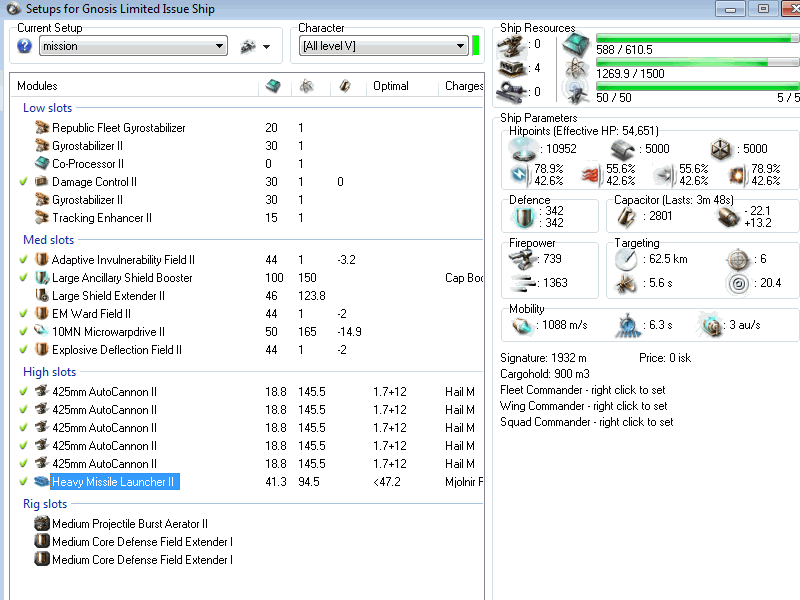
Task: Click the green character status indicator
Action: click(x=476, y=46)
